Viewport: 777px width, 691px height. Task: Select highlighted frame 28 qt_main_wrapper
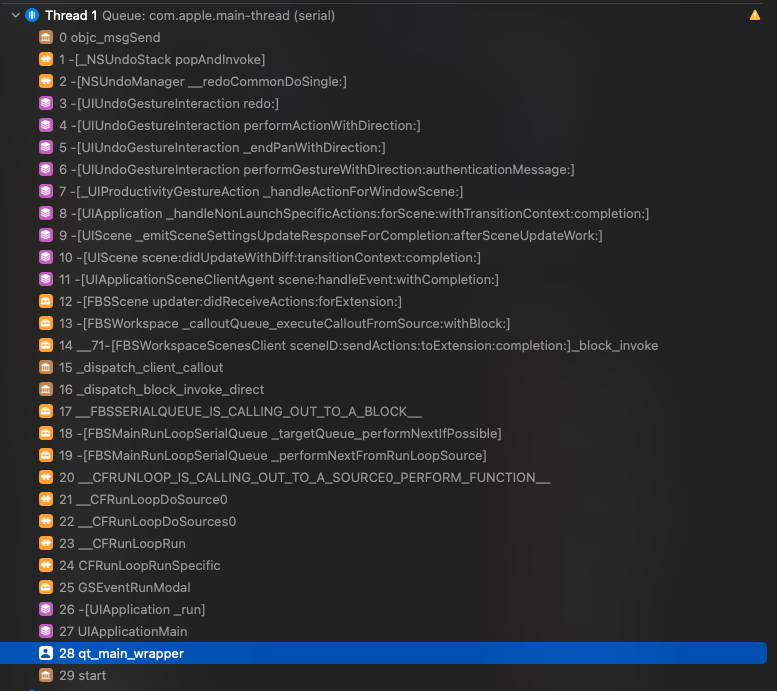click(383, 653)
